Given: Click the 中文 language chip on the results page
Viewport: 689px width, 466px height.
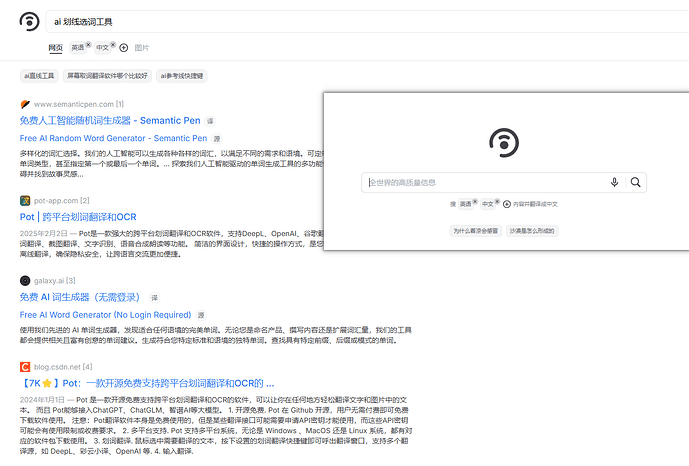Looking at the screenshot, I should coord(102,48).
